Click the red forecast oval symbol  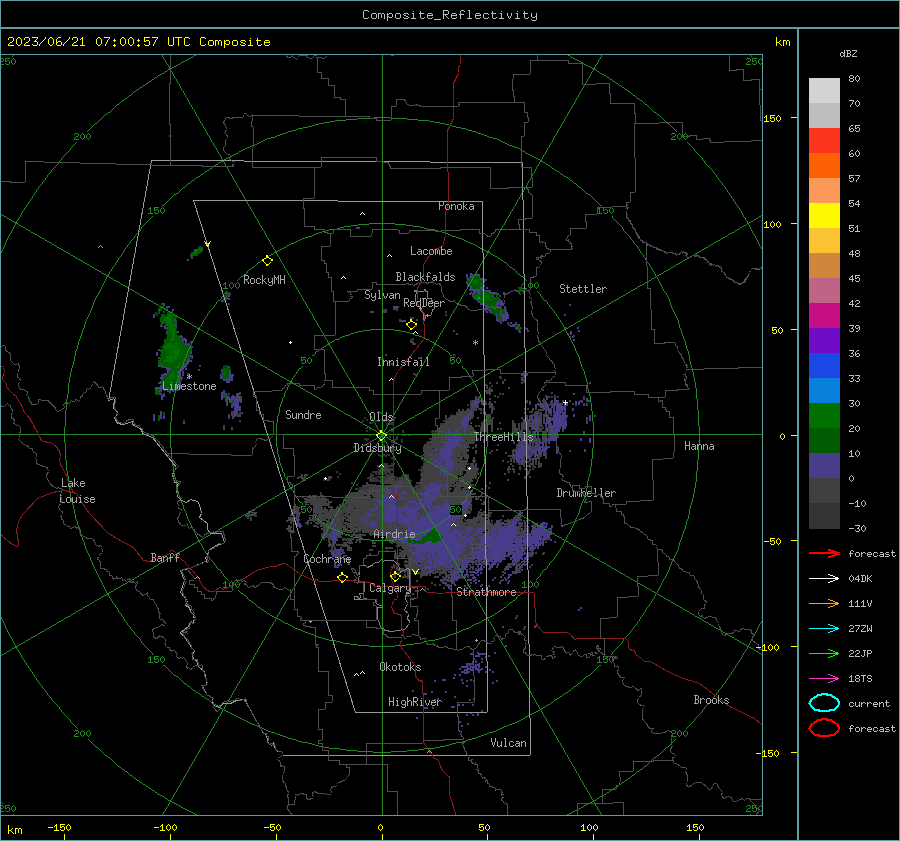click(824, 728)
